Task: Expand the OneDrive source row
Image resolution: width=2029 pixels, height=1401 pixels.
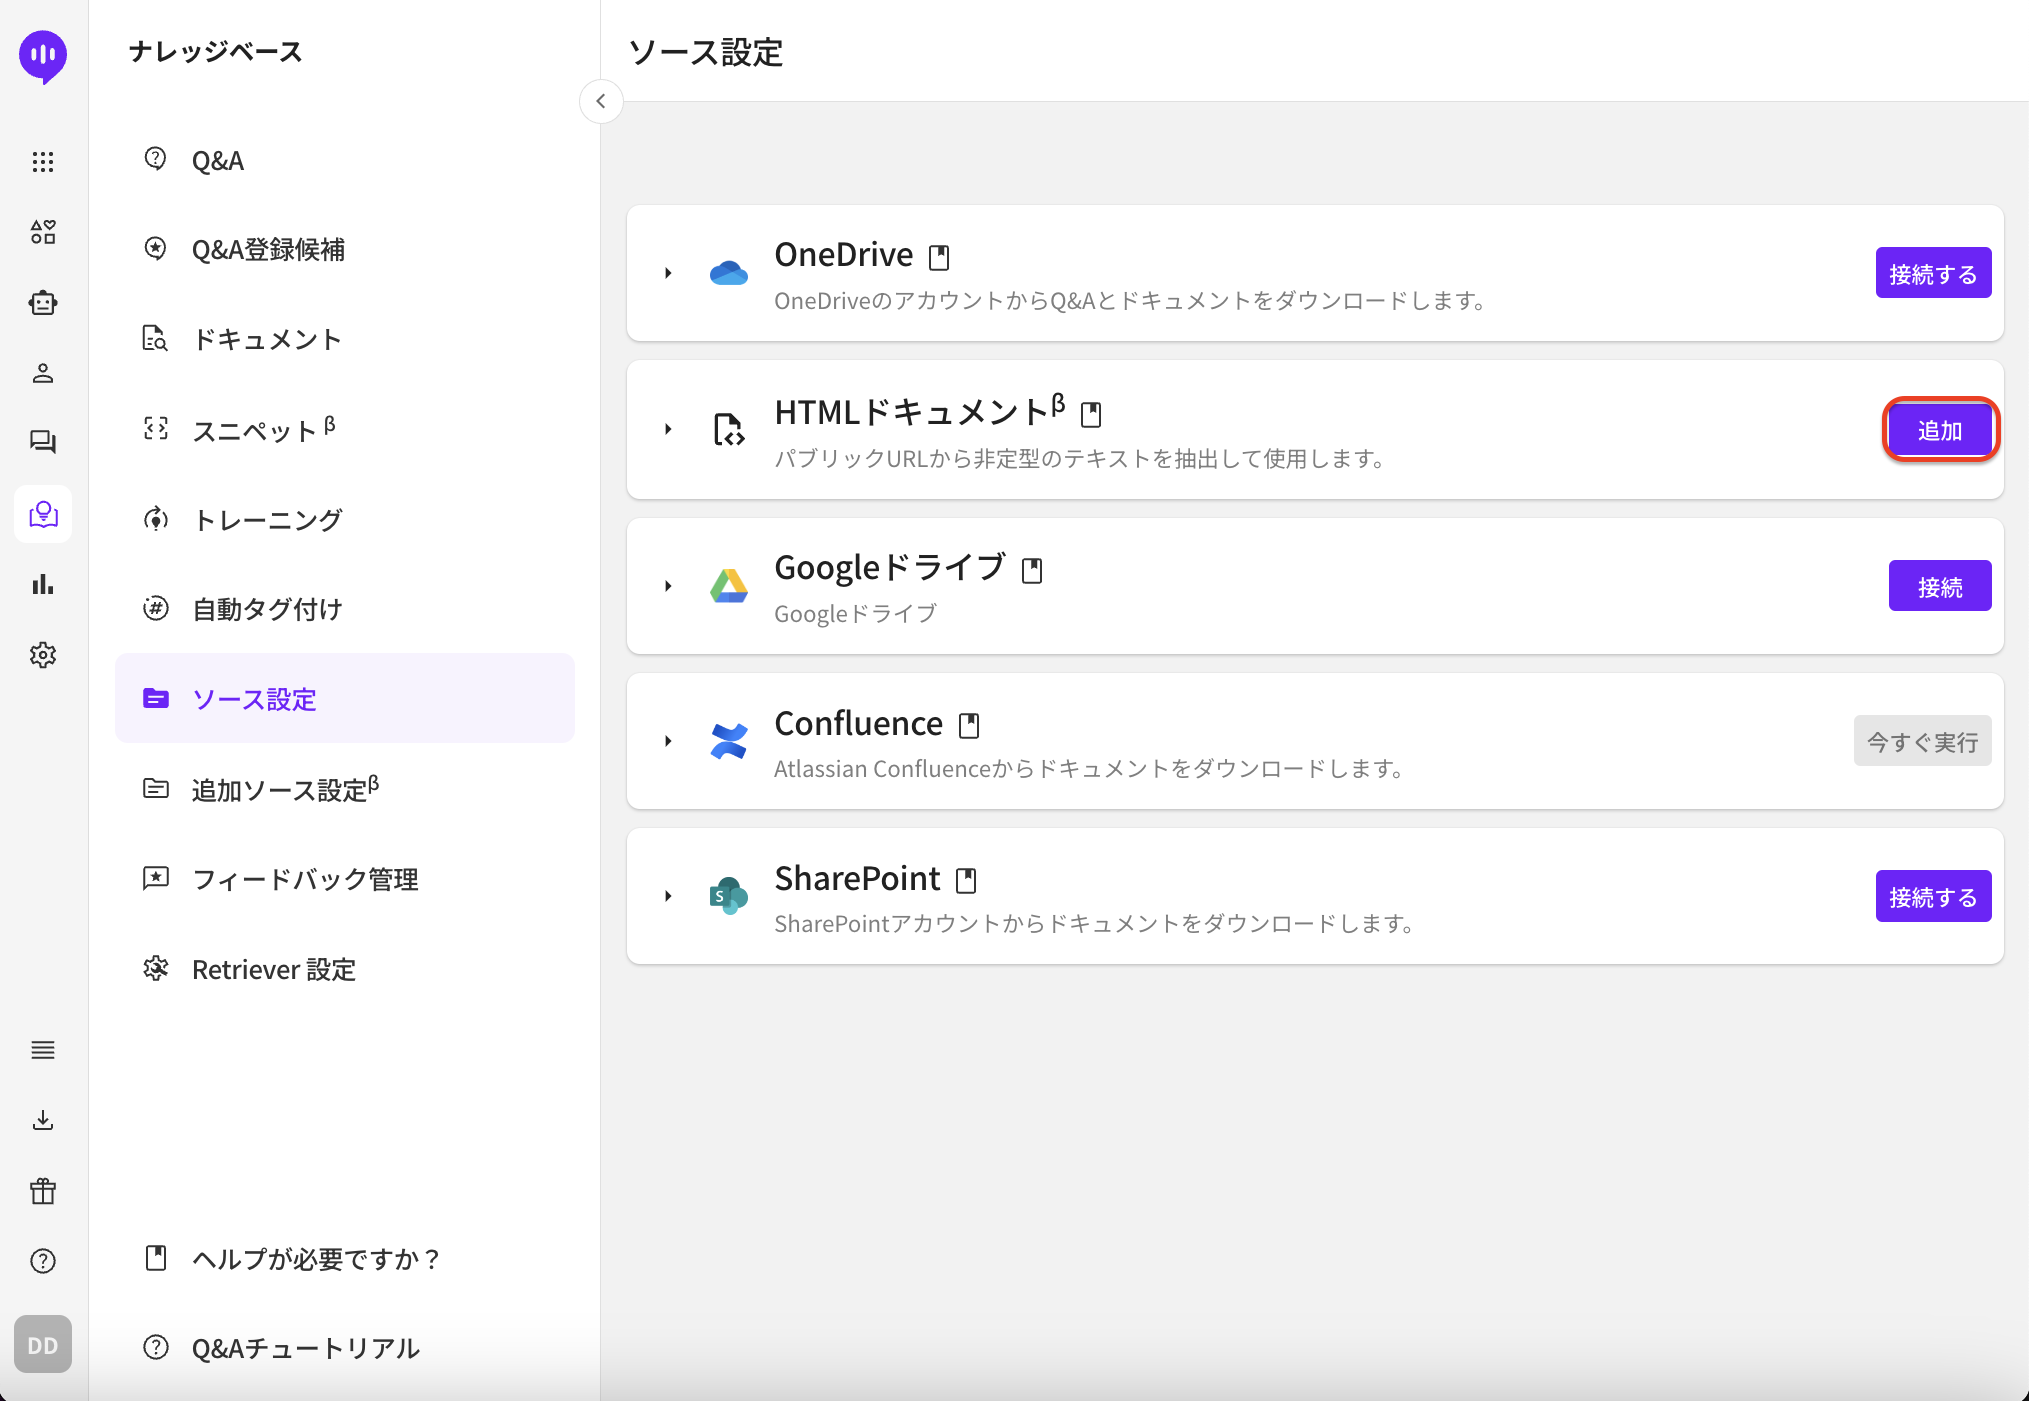Action: pos(668,273)
